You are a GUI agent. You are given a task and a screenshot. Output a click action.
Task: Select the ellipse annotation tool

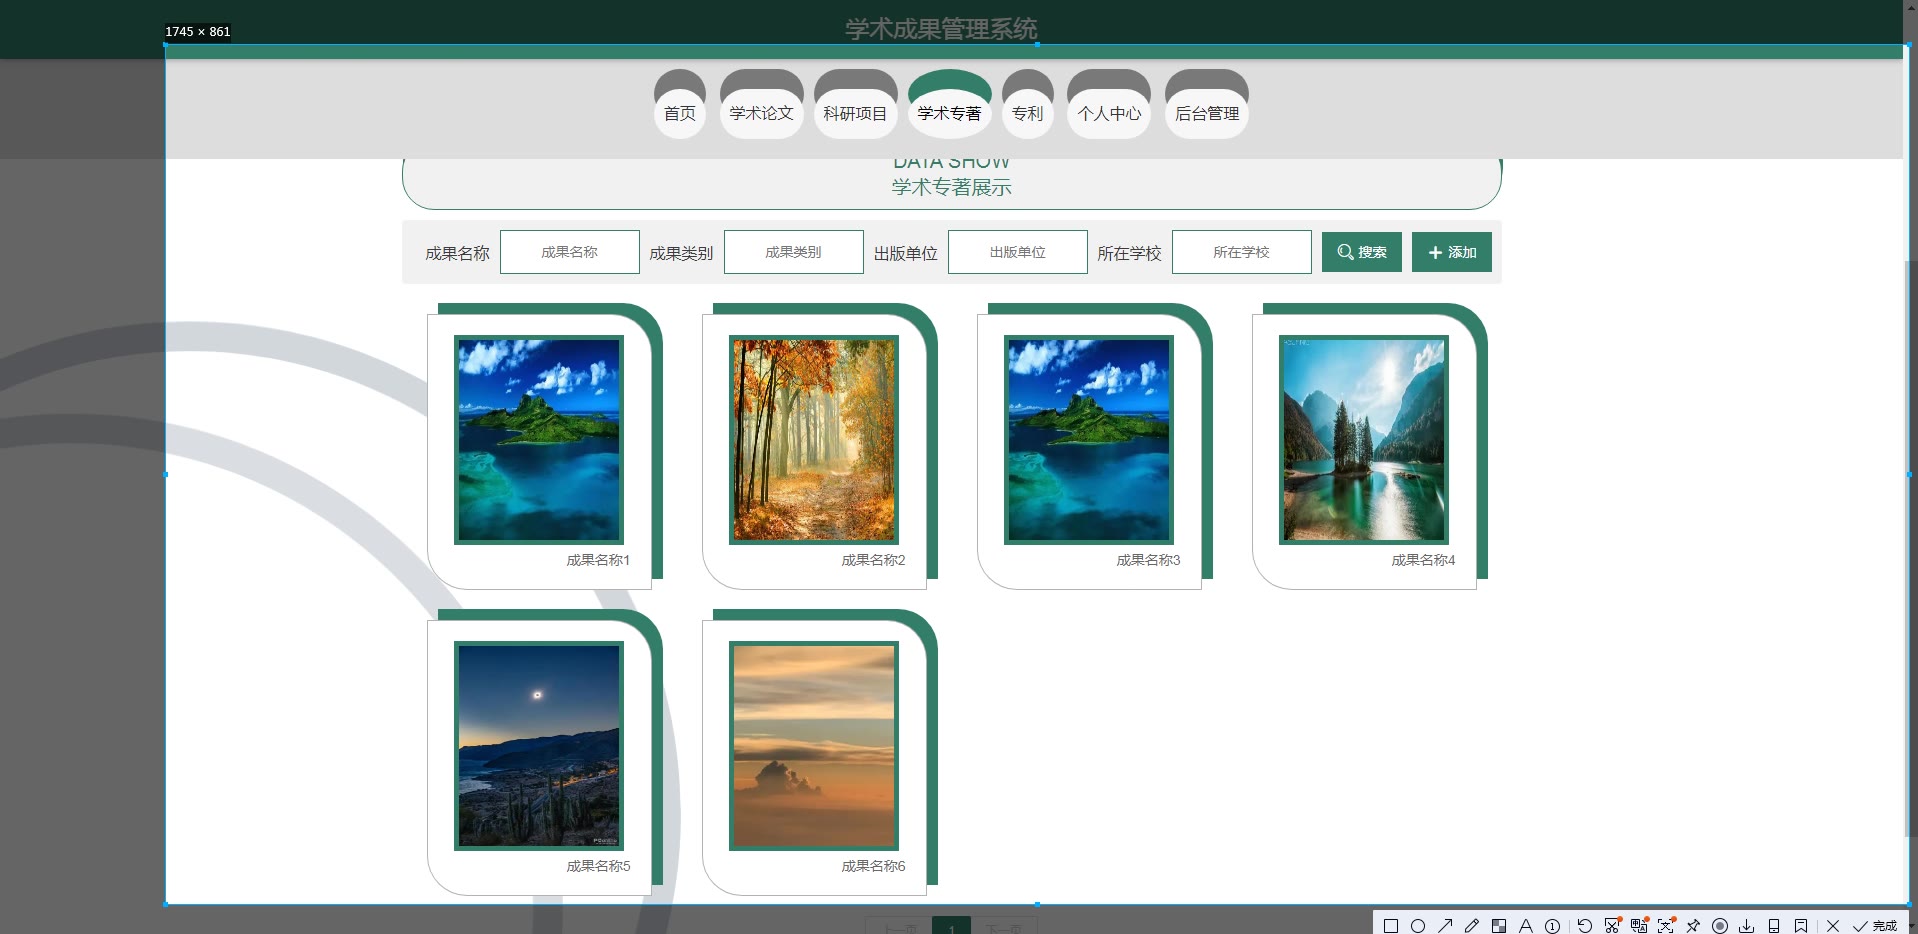point(1418,926)
